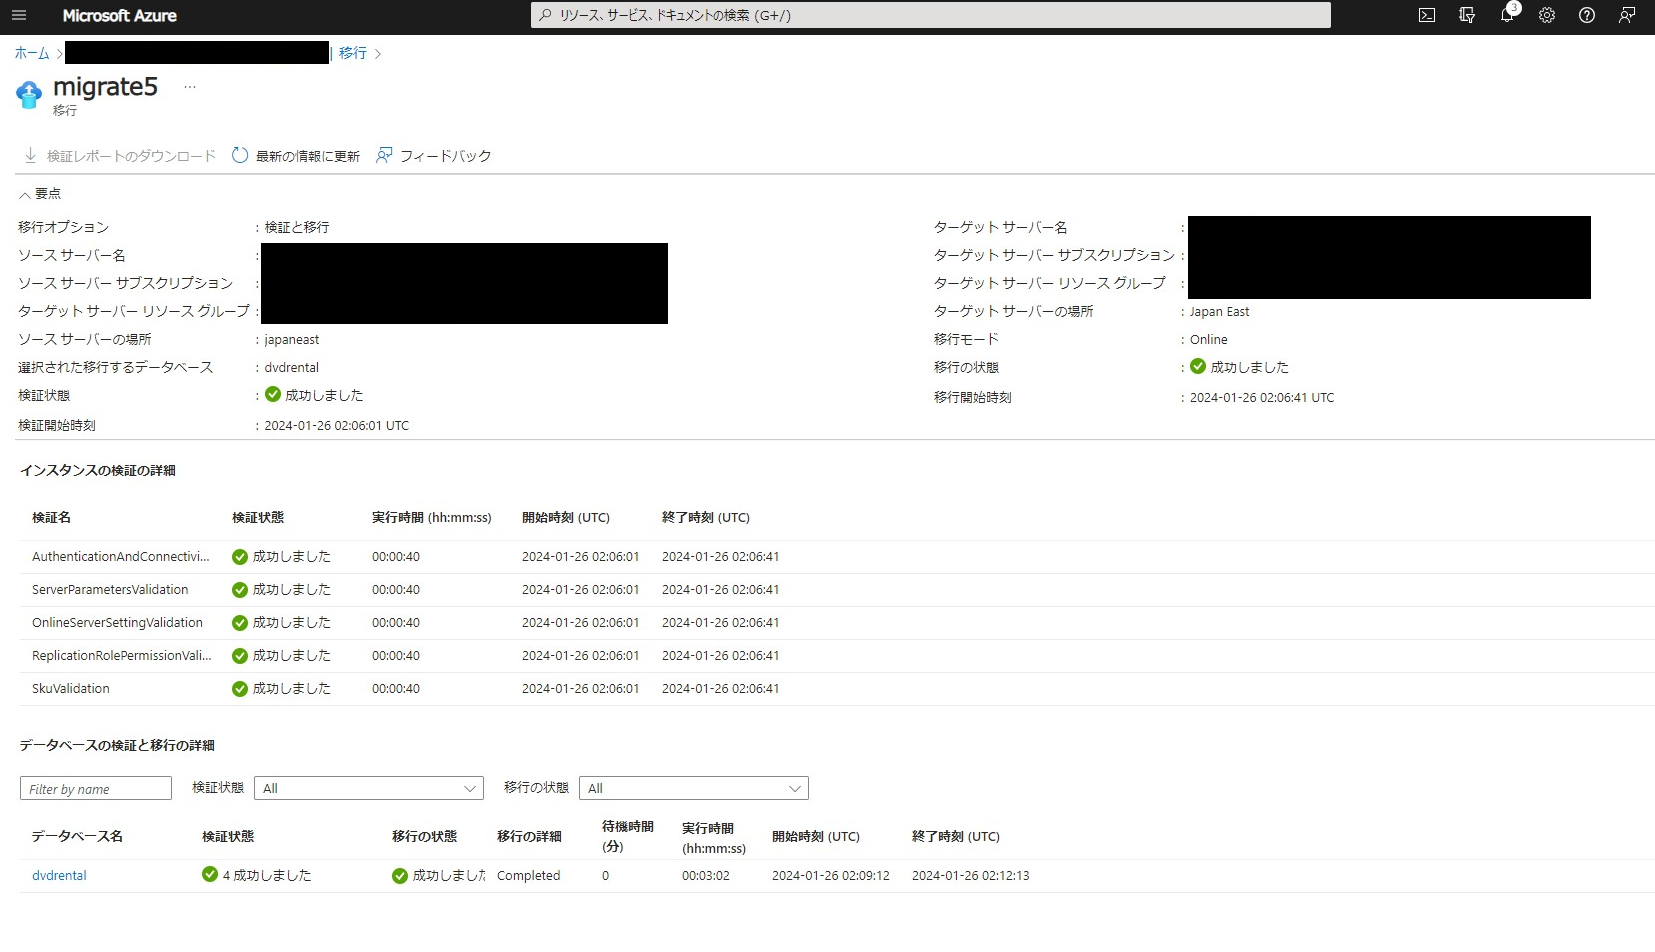Open the portal hamburger menu

[x=18, y=15]
